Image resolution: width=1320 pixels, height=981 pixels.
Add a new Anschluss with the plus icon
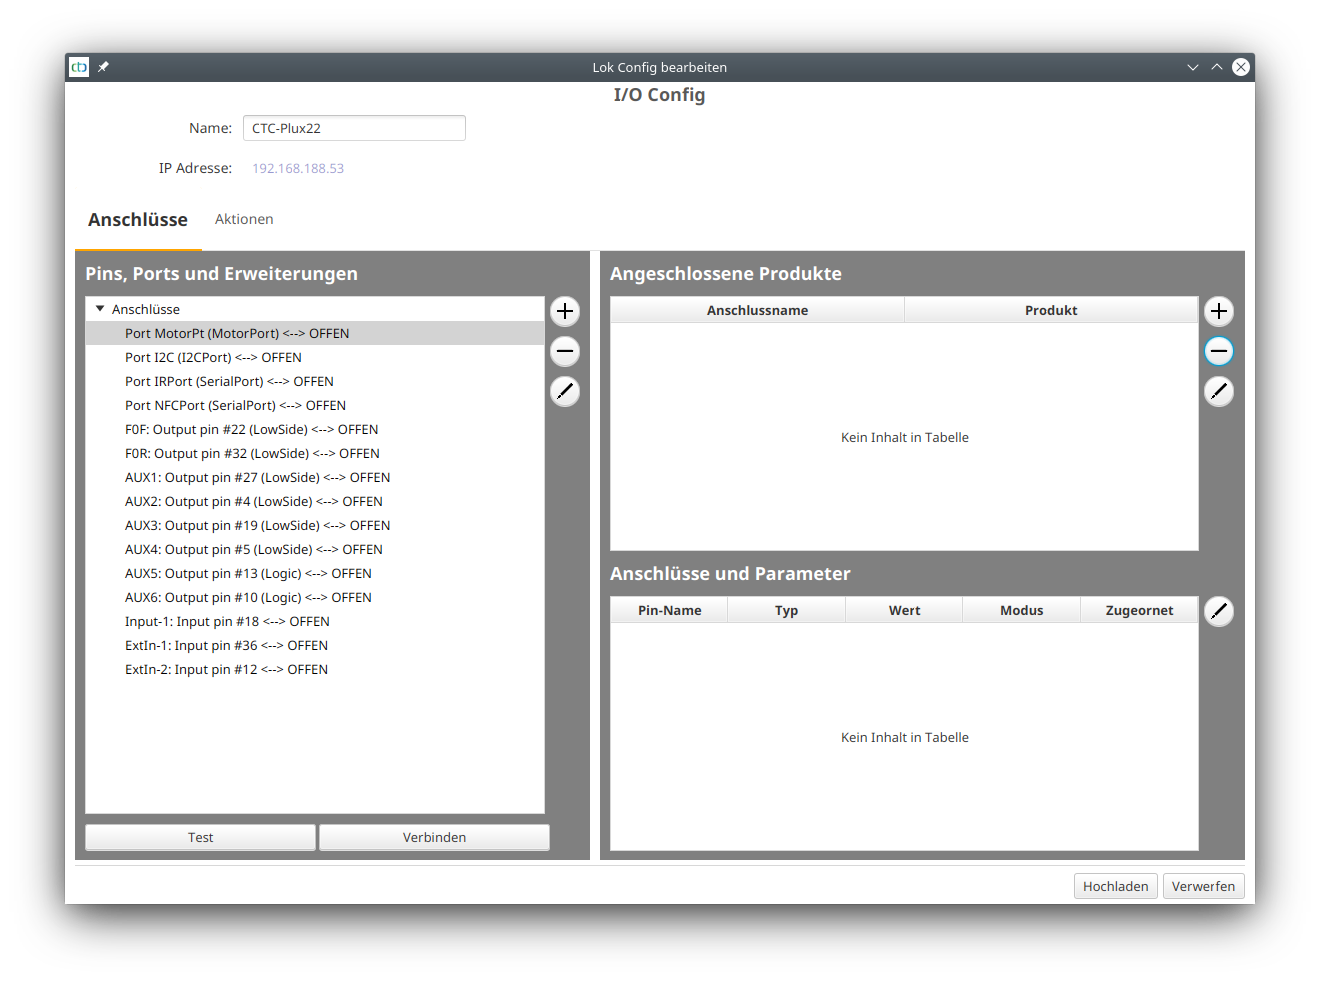[x=564, y=311]
